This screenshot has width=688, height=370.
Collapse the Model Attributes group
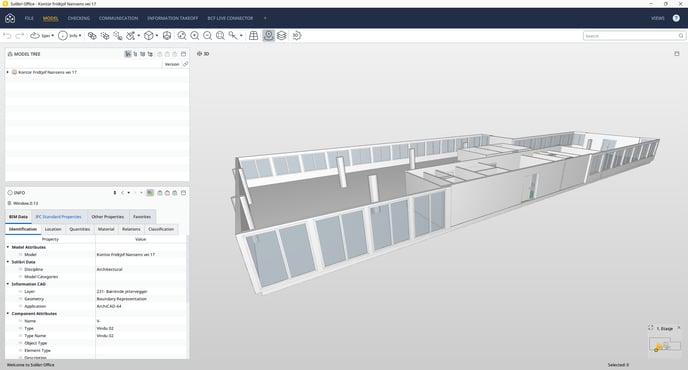point(8,247)
